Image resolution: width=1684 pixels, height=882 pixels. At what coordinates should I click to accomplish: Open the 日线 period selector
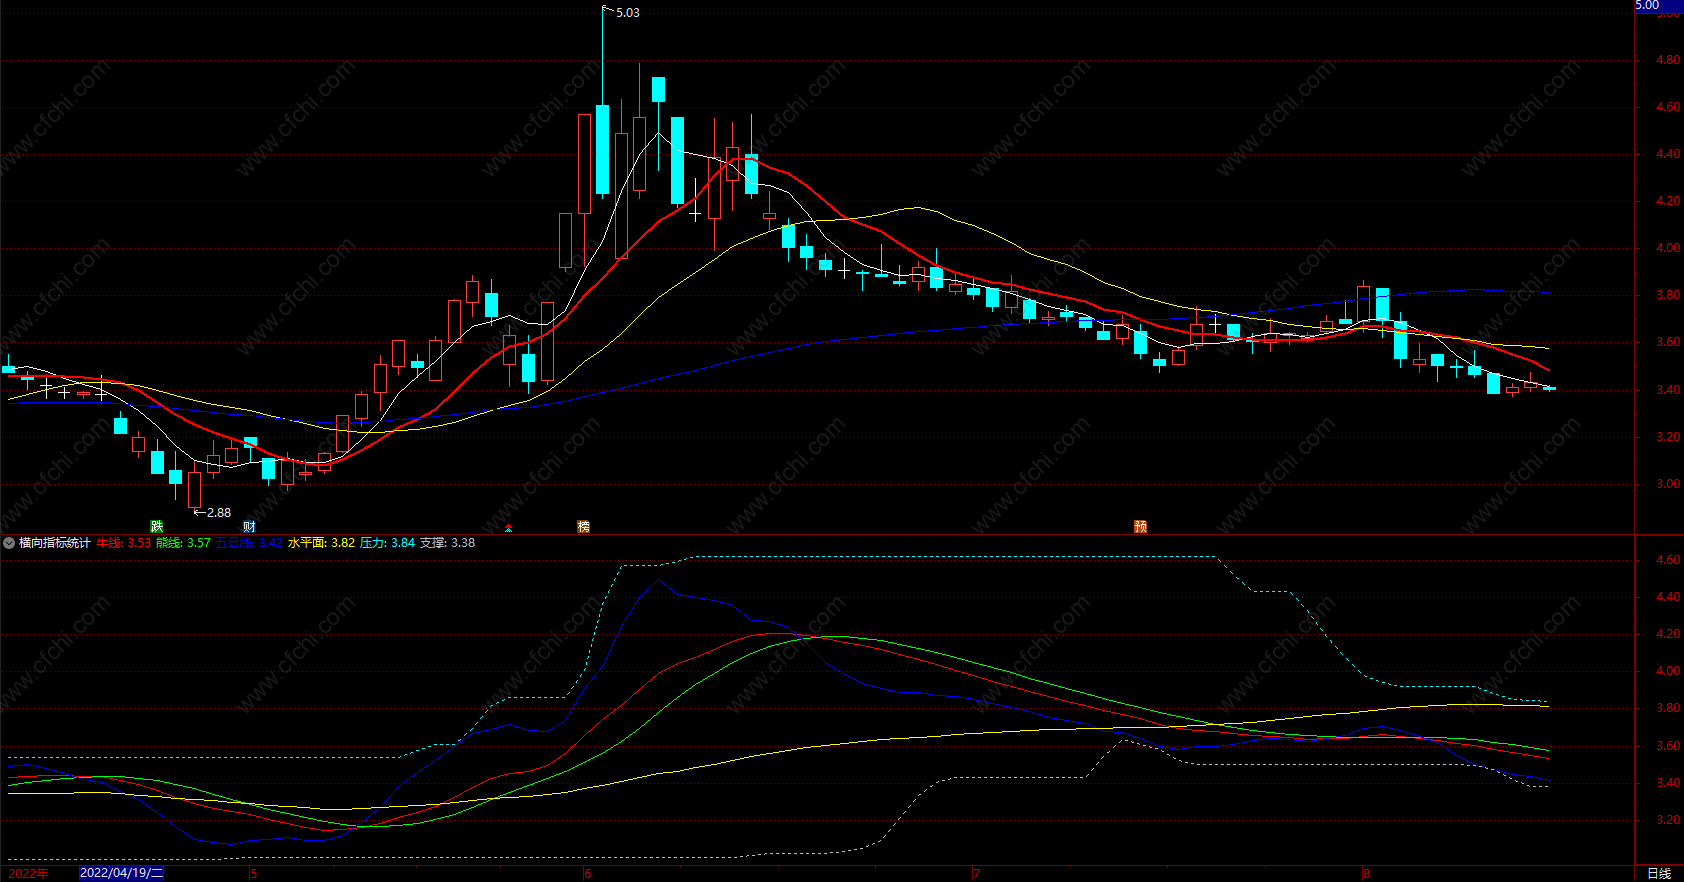click(x=1659, y=873)
